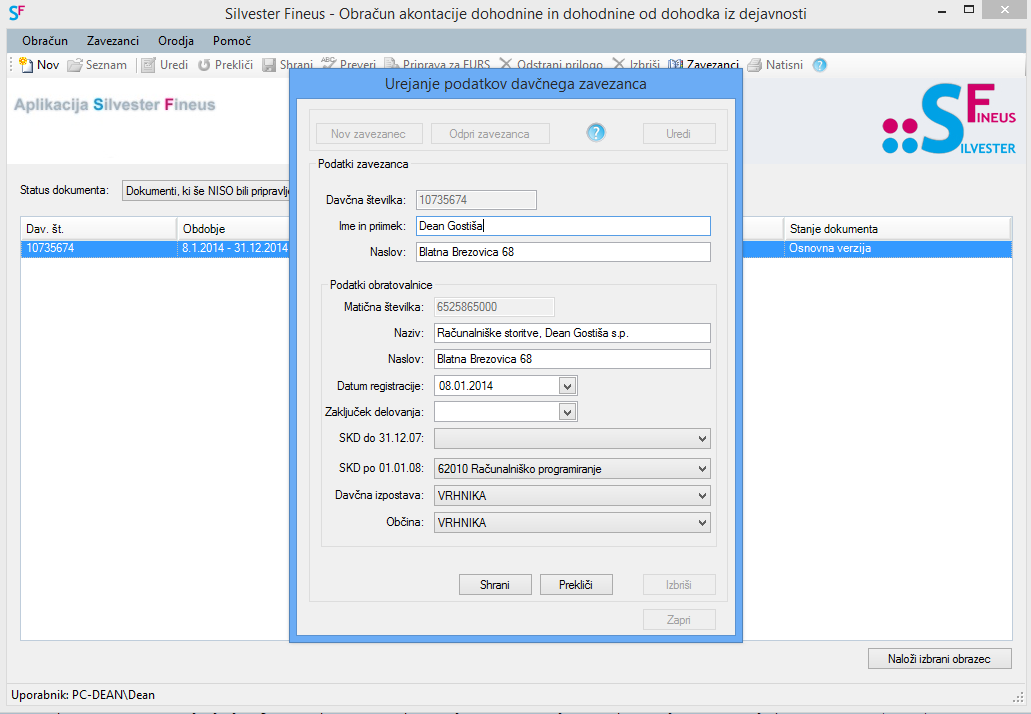Click the Matična številka field
The width and height of the screenshot is (1031, 714).
(494, 307)
